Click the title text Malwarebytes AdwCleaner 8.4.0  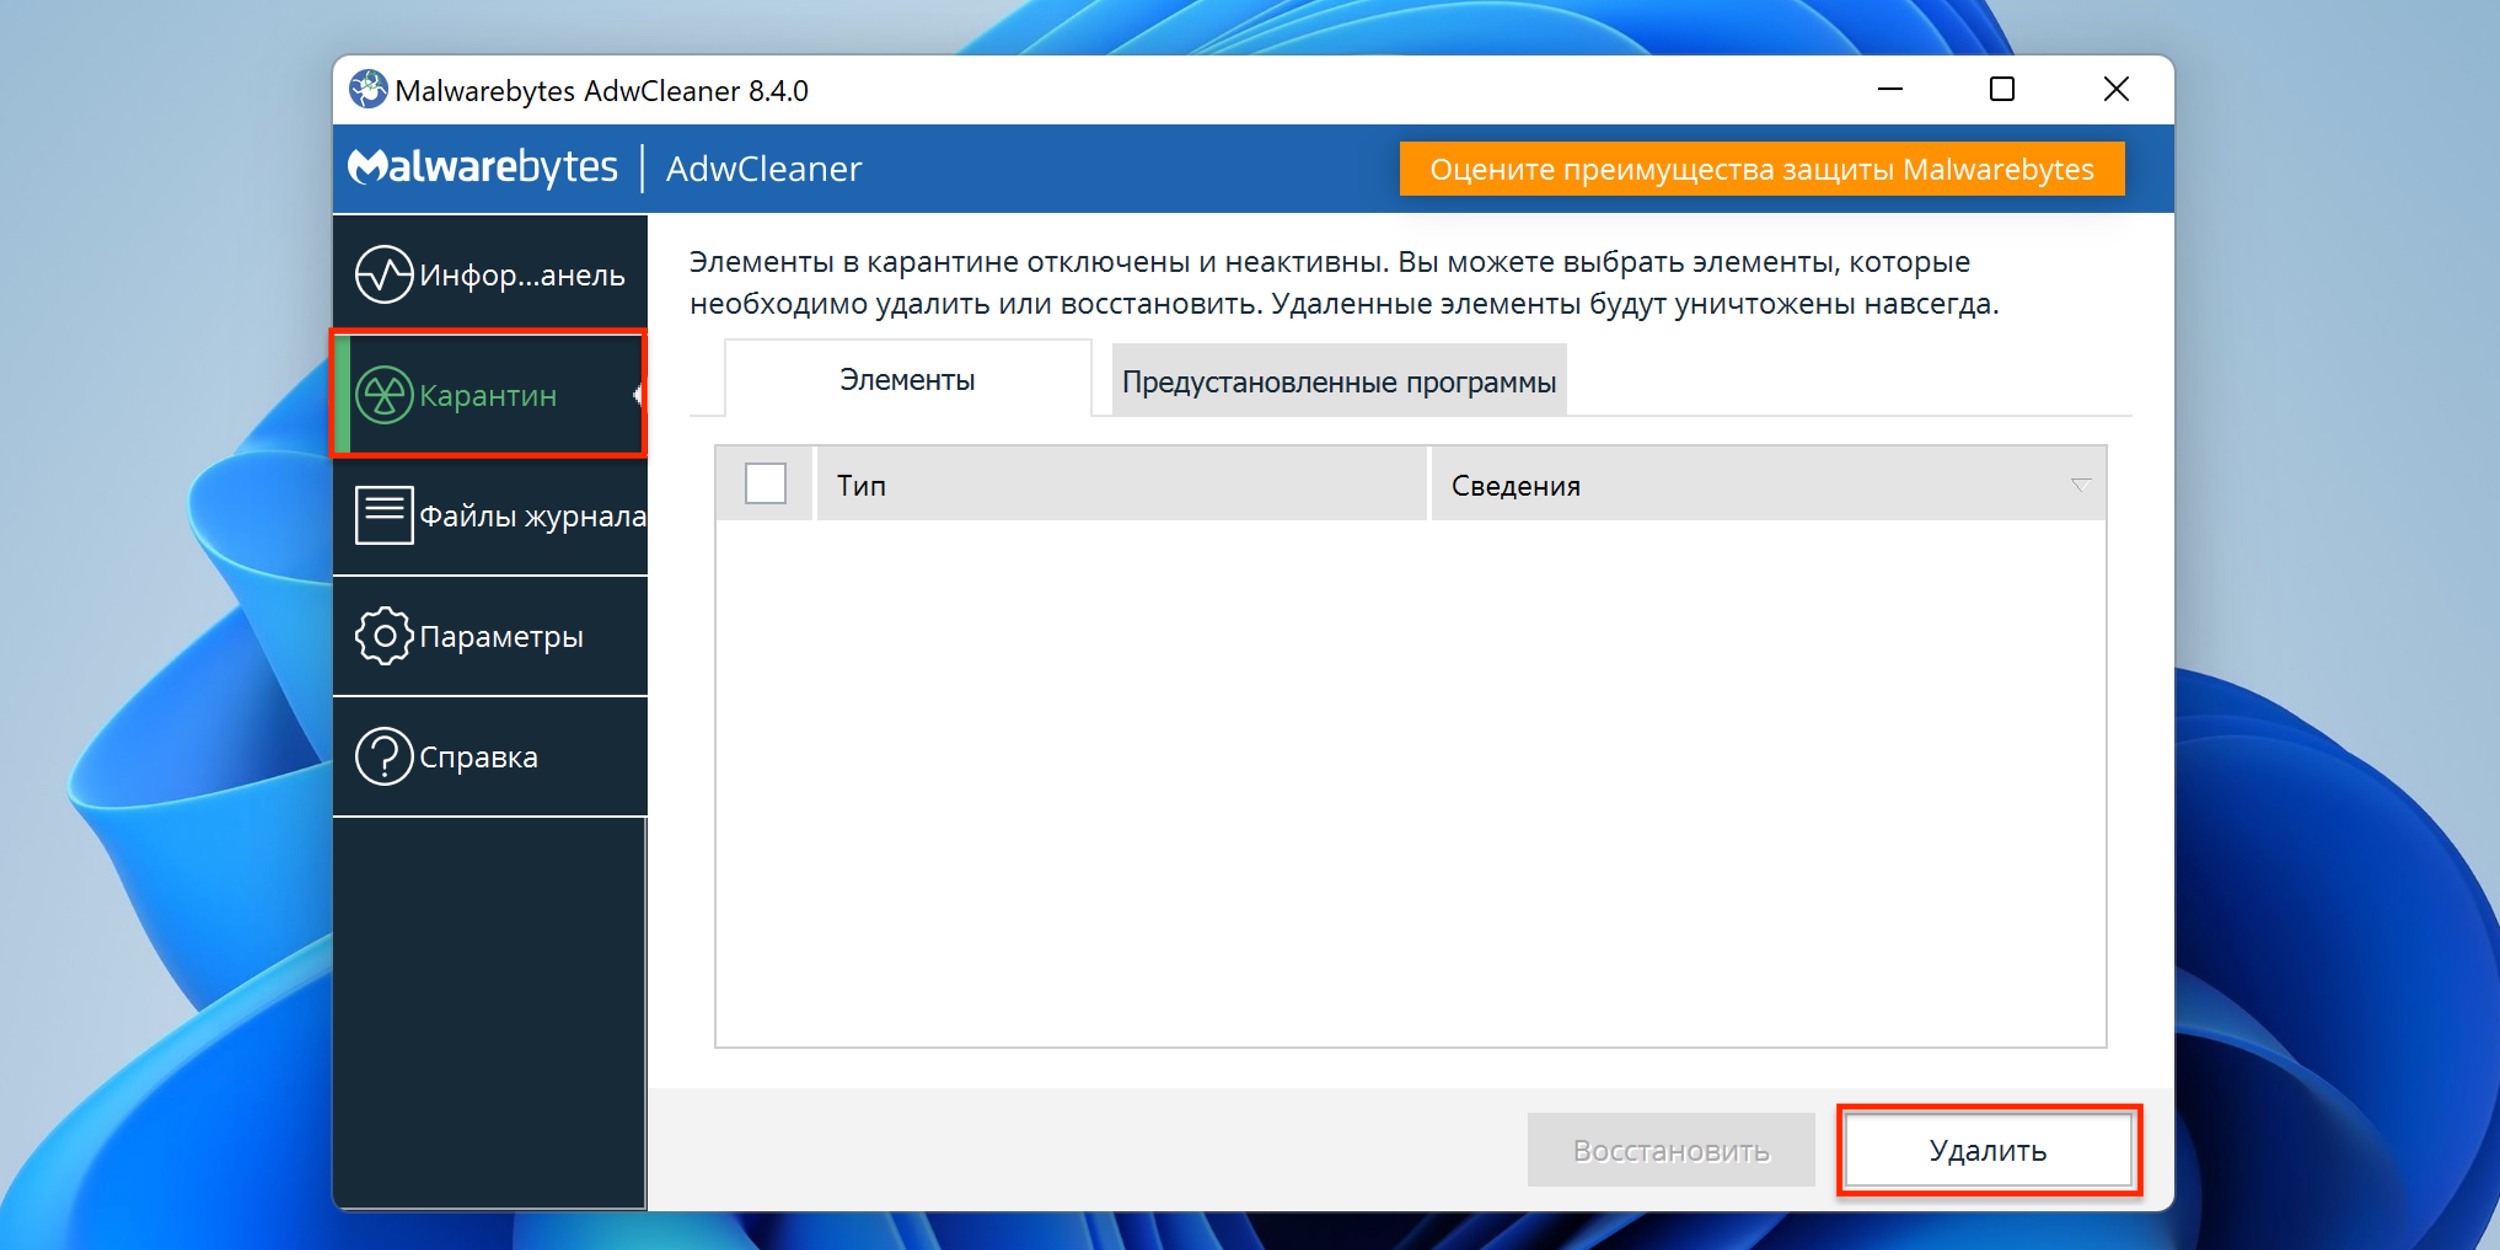[601, 91]
